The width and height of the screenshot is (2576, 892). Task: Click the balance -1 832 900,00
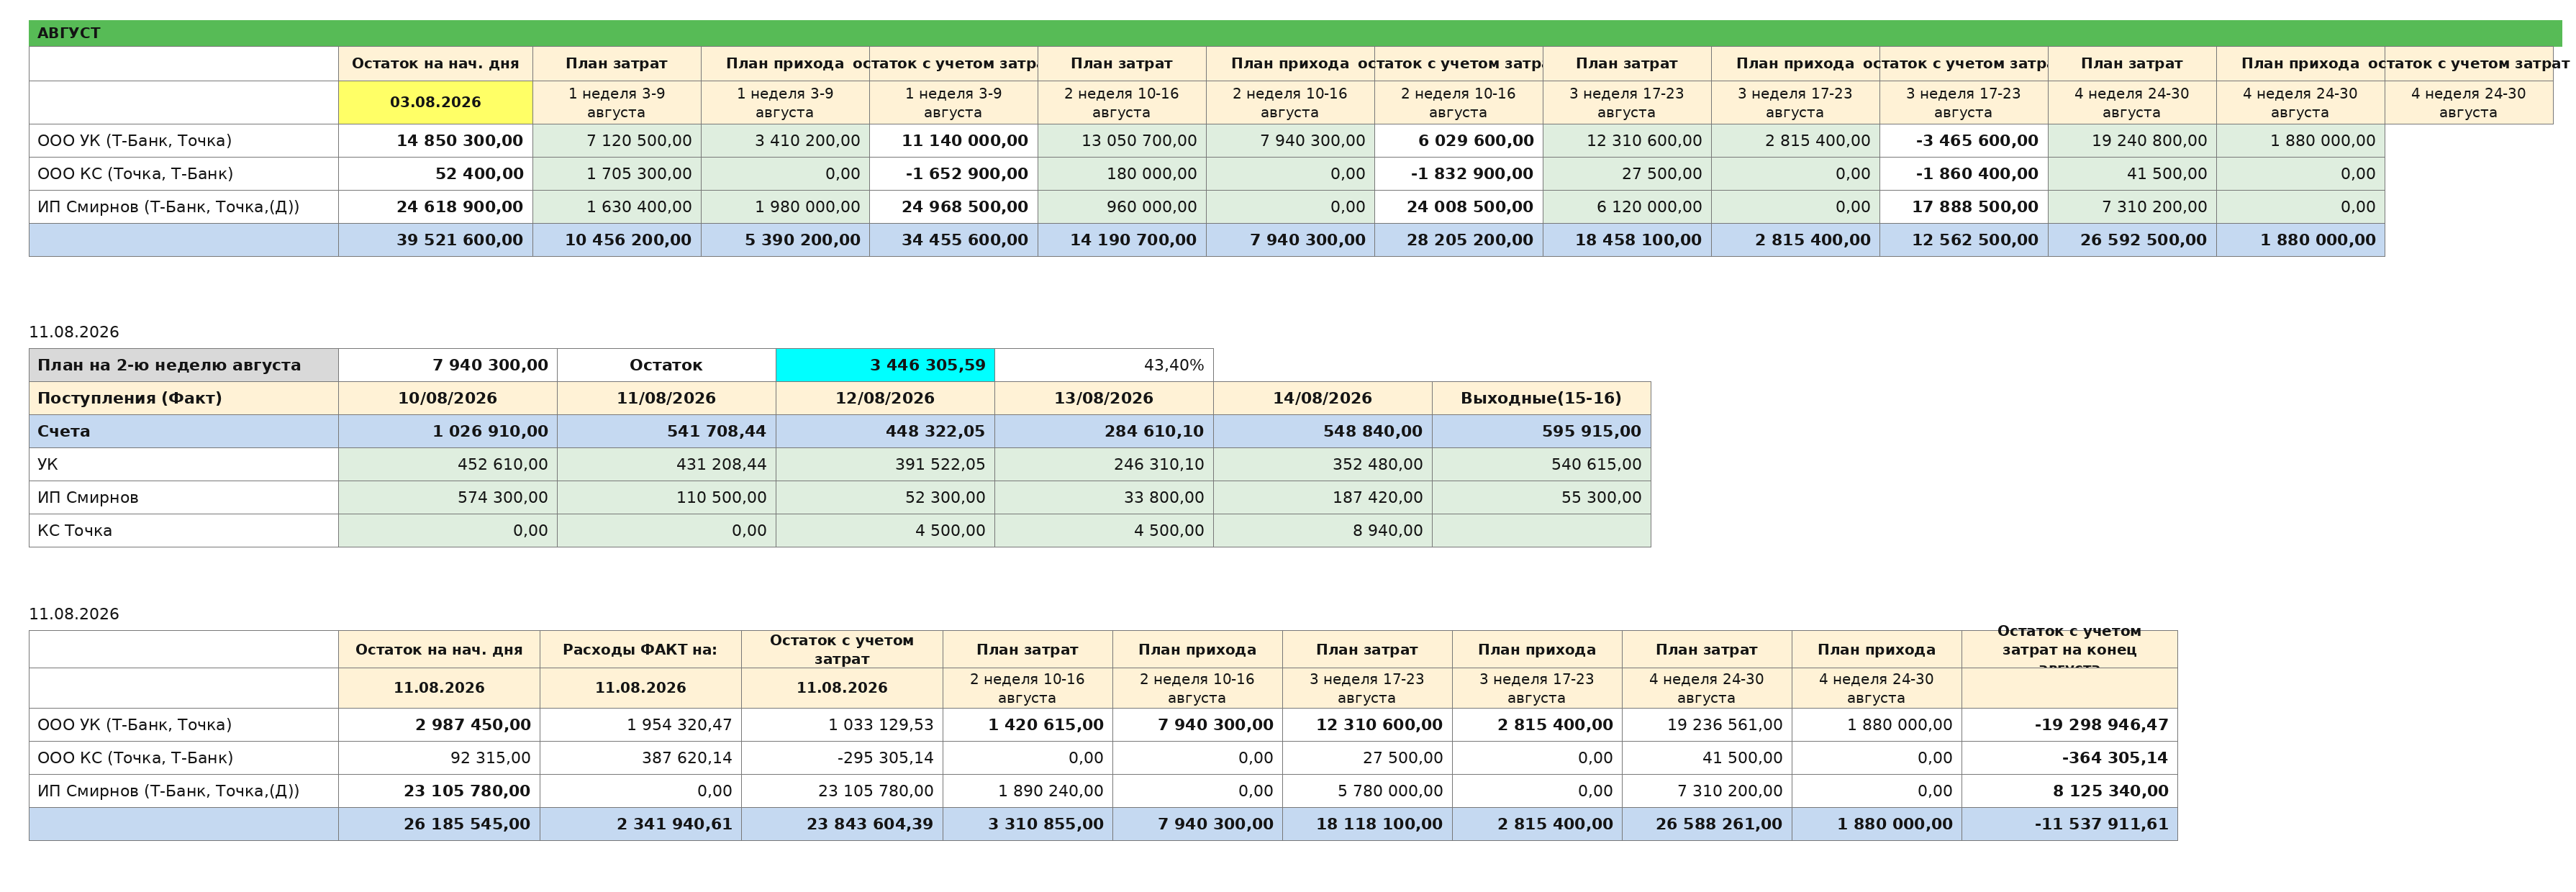(1459, 174)
